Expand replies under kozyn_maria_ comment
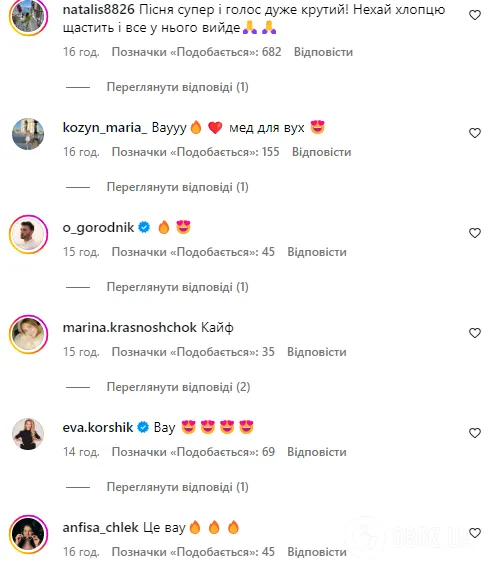This screenshot has width=490, height=573. [177, 187]
